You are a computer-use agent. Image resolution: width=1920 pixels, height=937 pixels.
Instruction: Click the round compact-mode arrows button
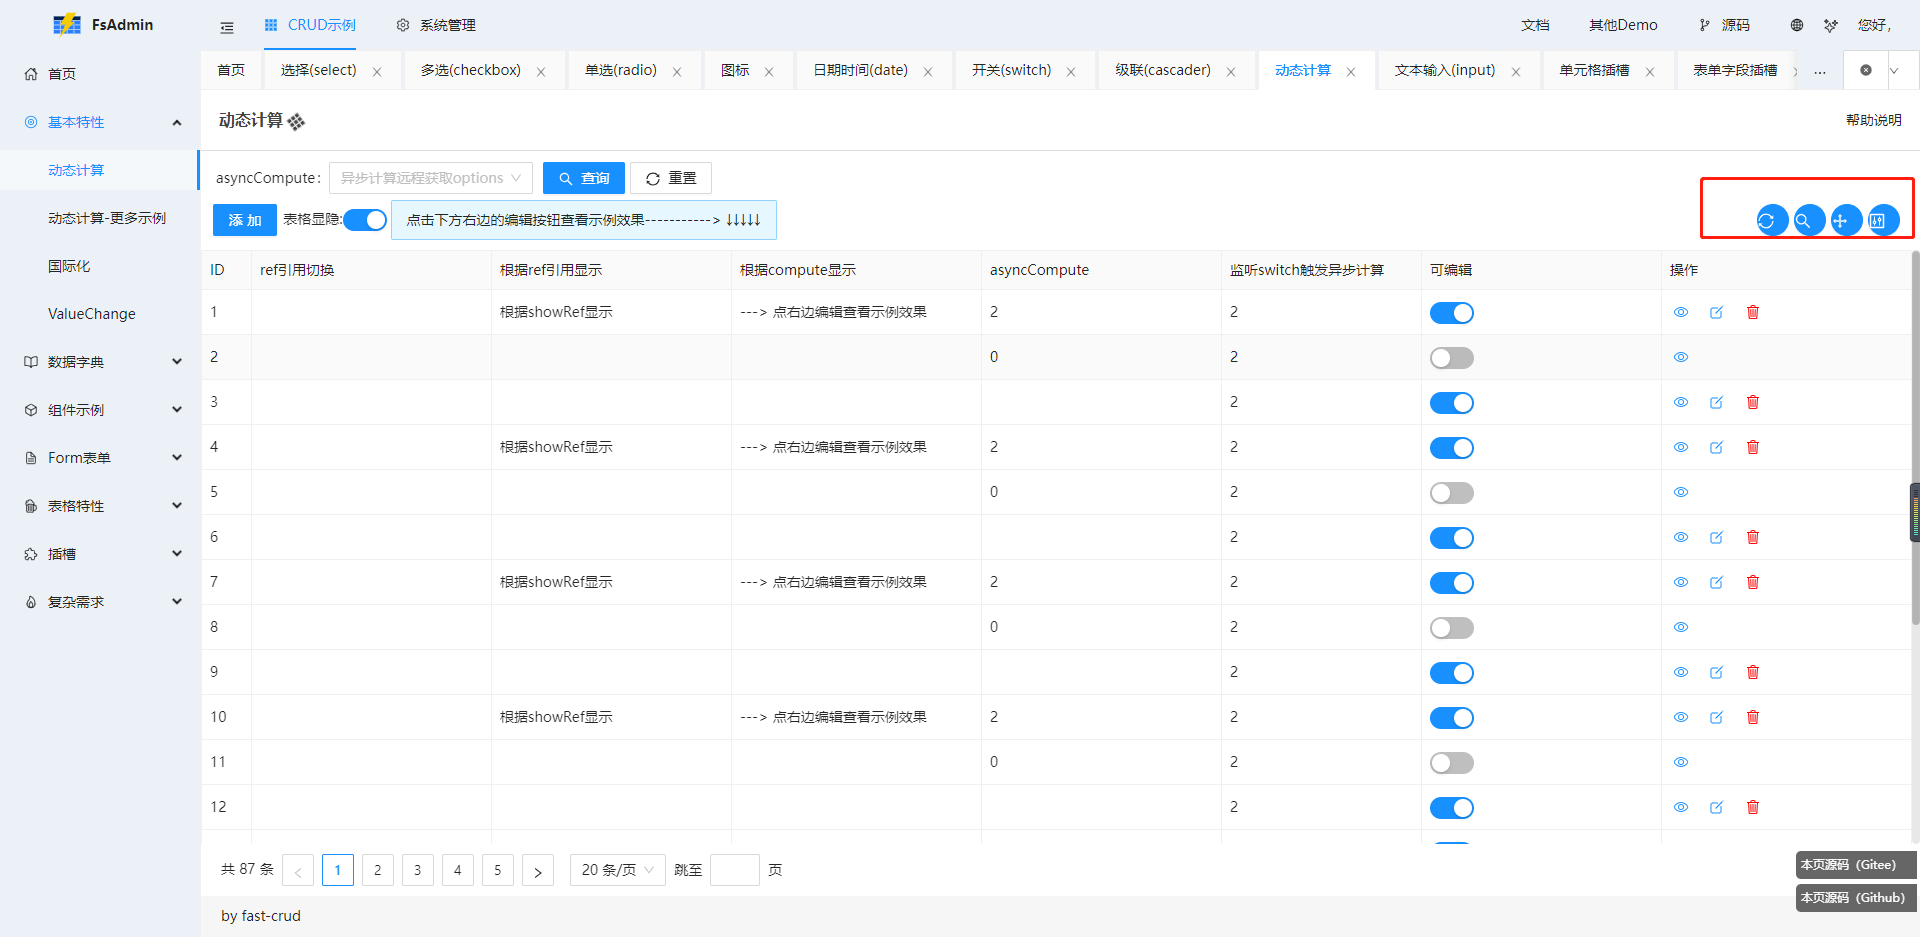tap(1846, 220)
